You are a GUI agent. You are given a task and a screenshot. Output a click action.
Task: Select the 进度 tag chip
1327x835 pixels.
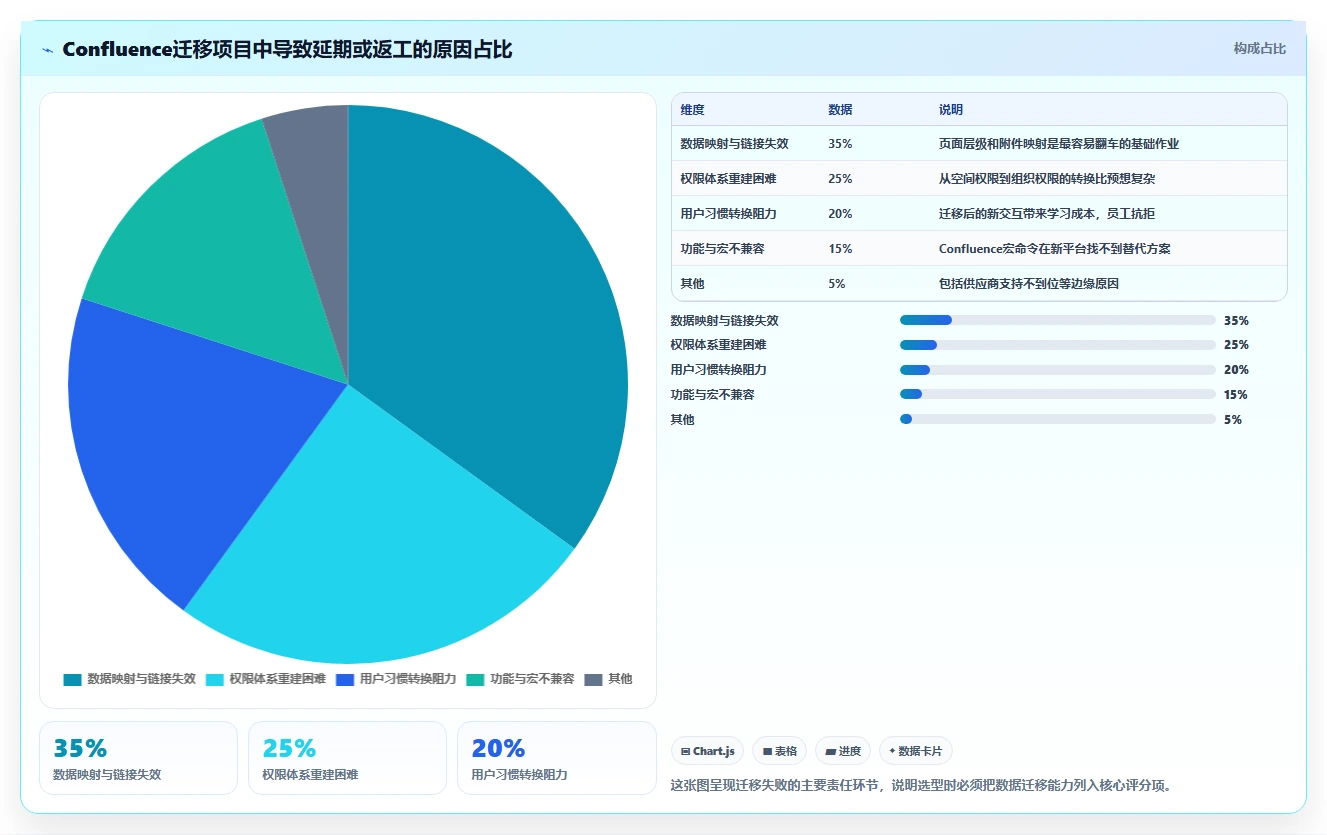(x=843, y=751)
